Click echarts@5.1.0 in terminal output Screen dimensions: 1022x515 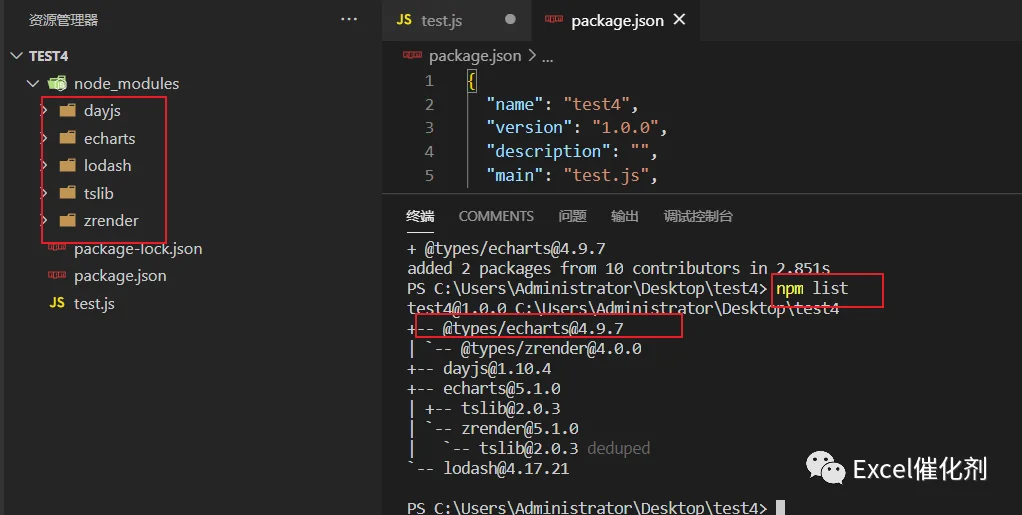[502, 389]
